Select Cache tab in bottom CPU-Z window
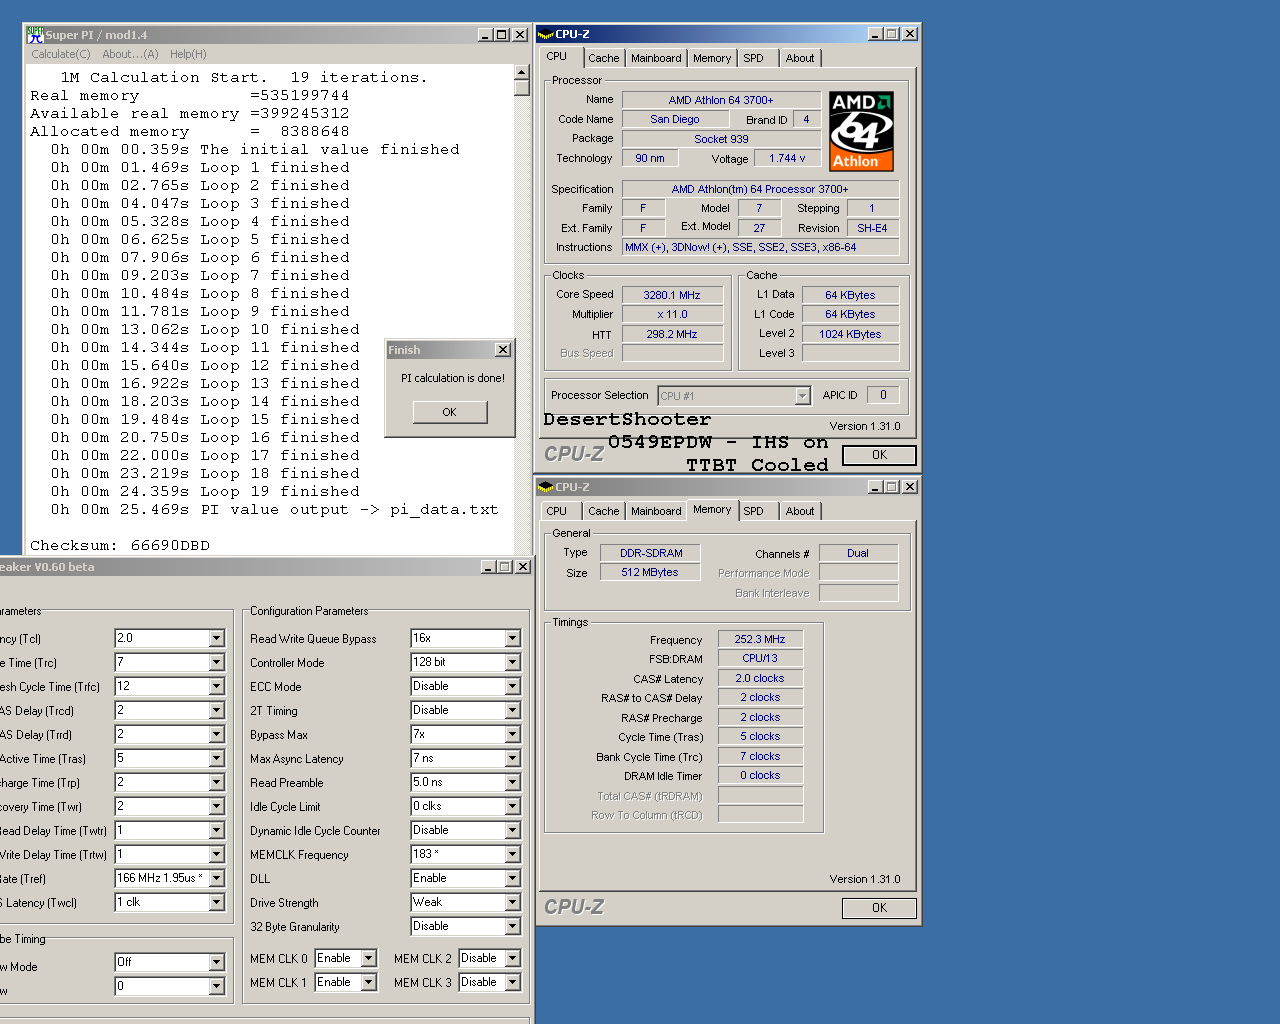Viewport: 1280px width, 1024px height. coord(604,511)
